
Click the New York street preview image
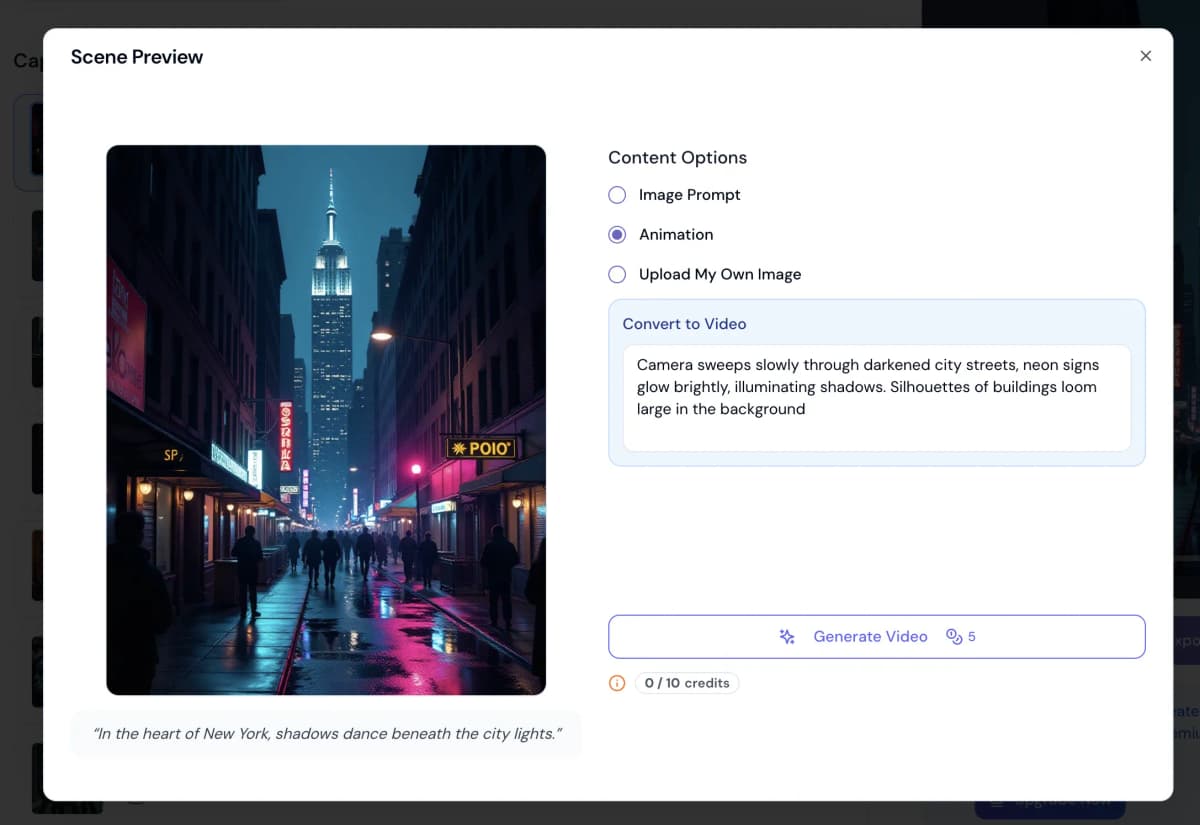click(x=326, y=420)
